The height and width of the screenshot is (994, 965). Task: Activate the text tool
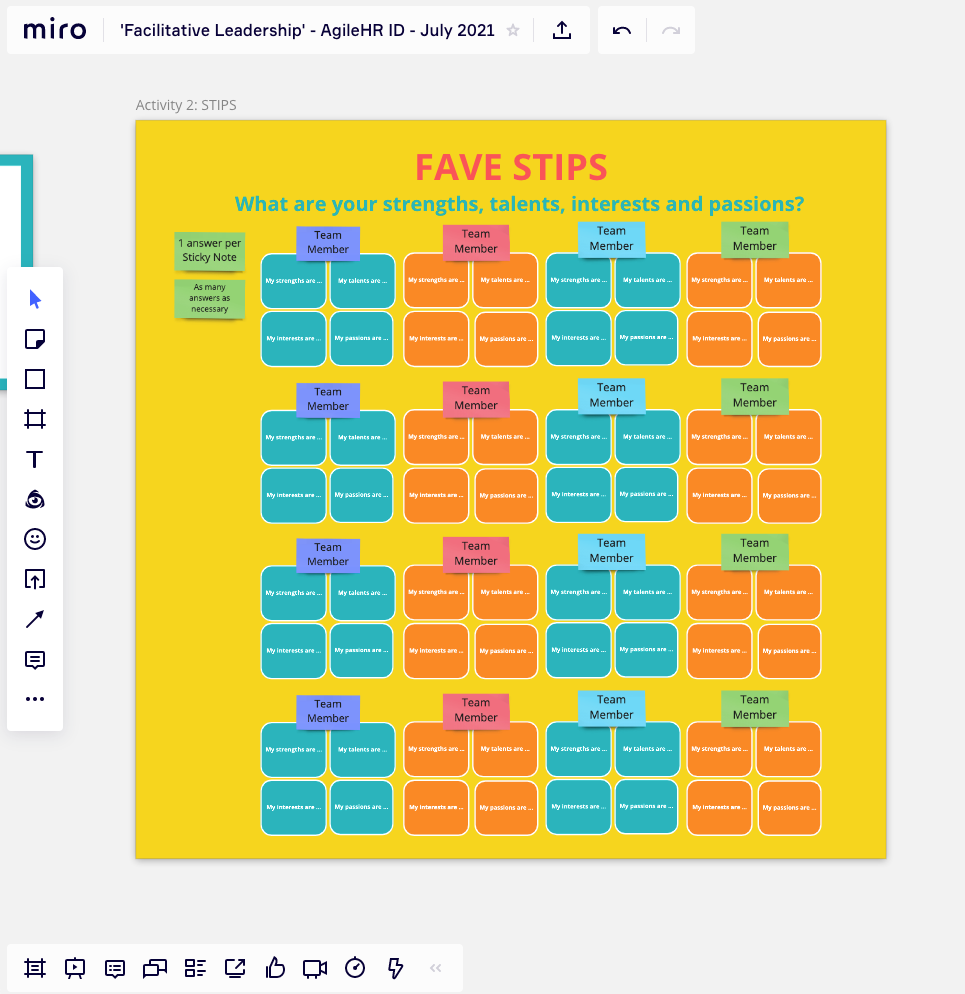35,459
